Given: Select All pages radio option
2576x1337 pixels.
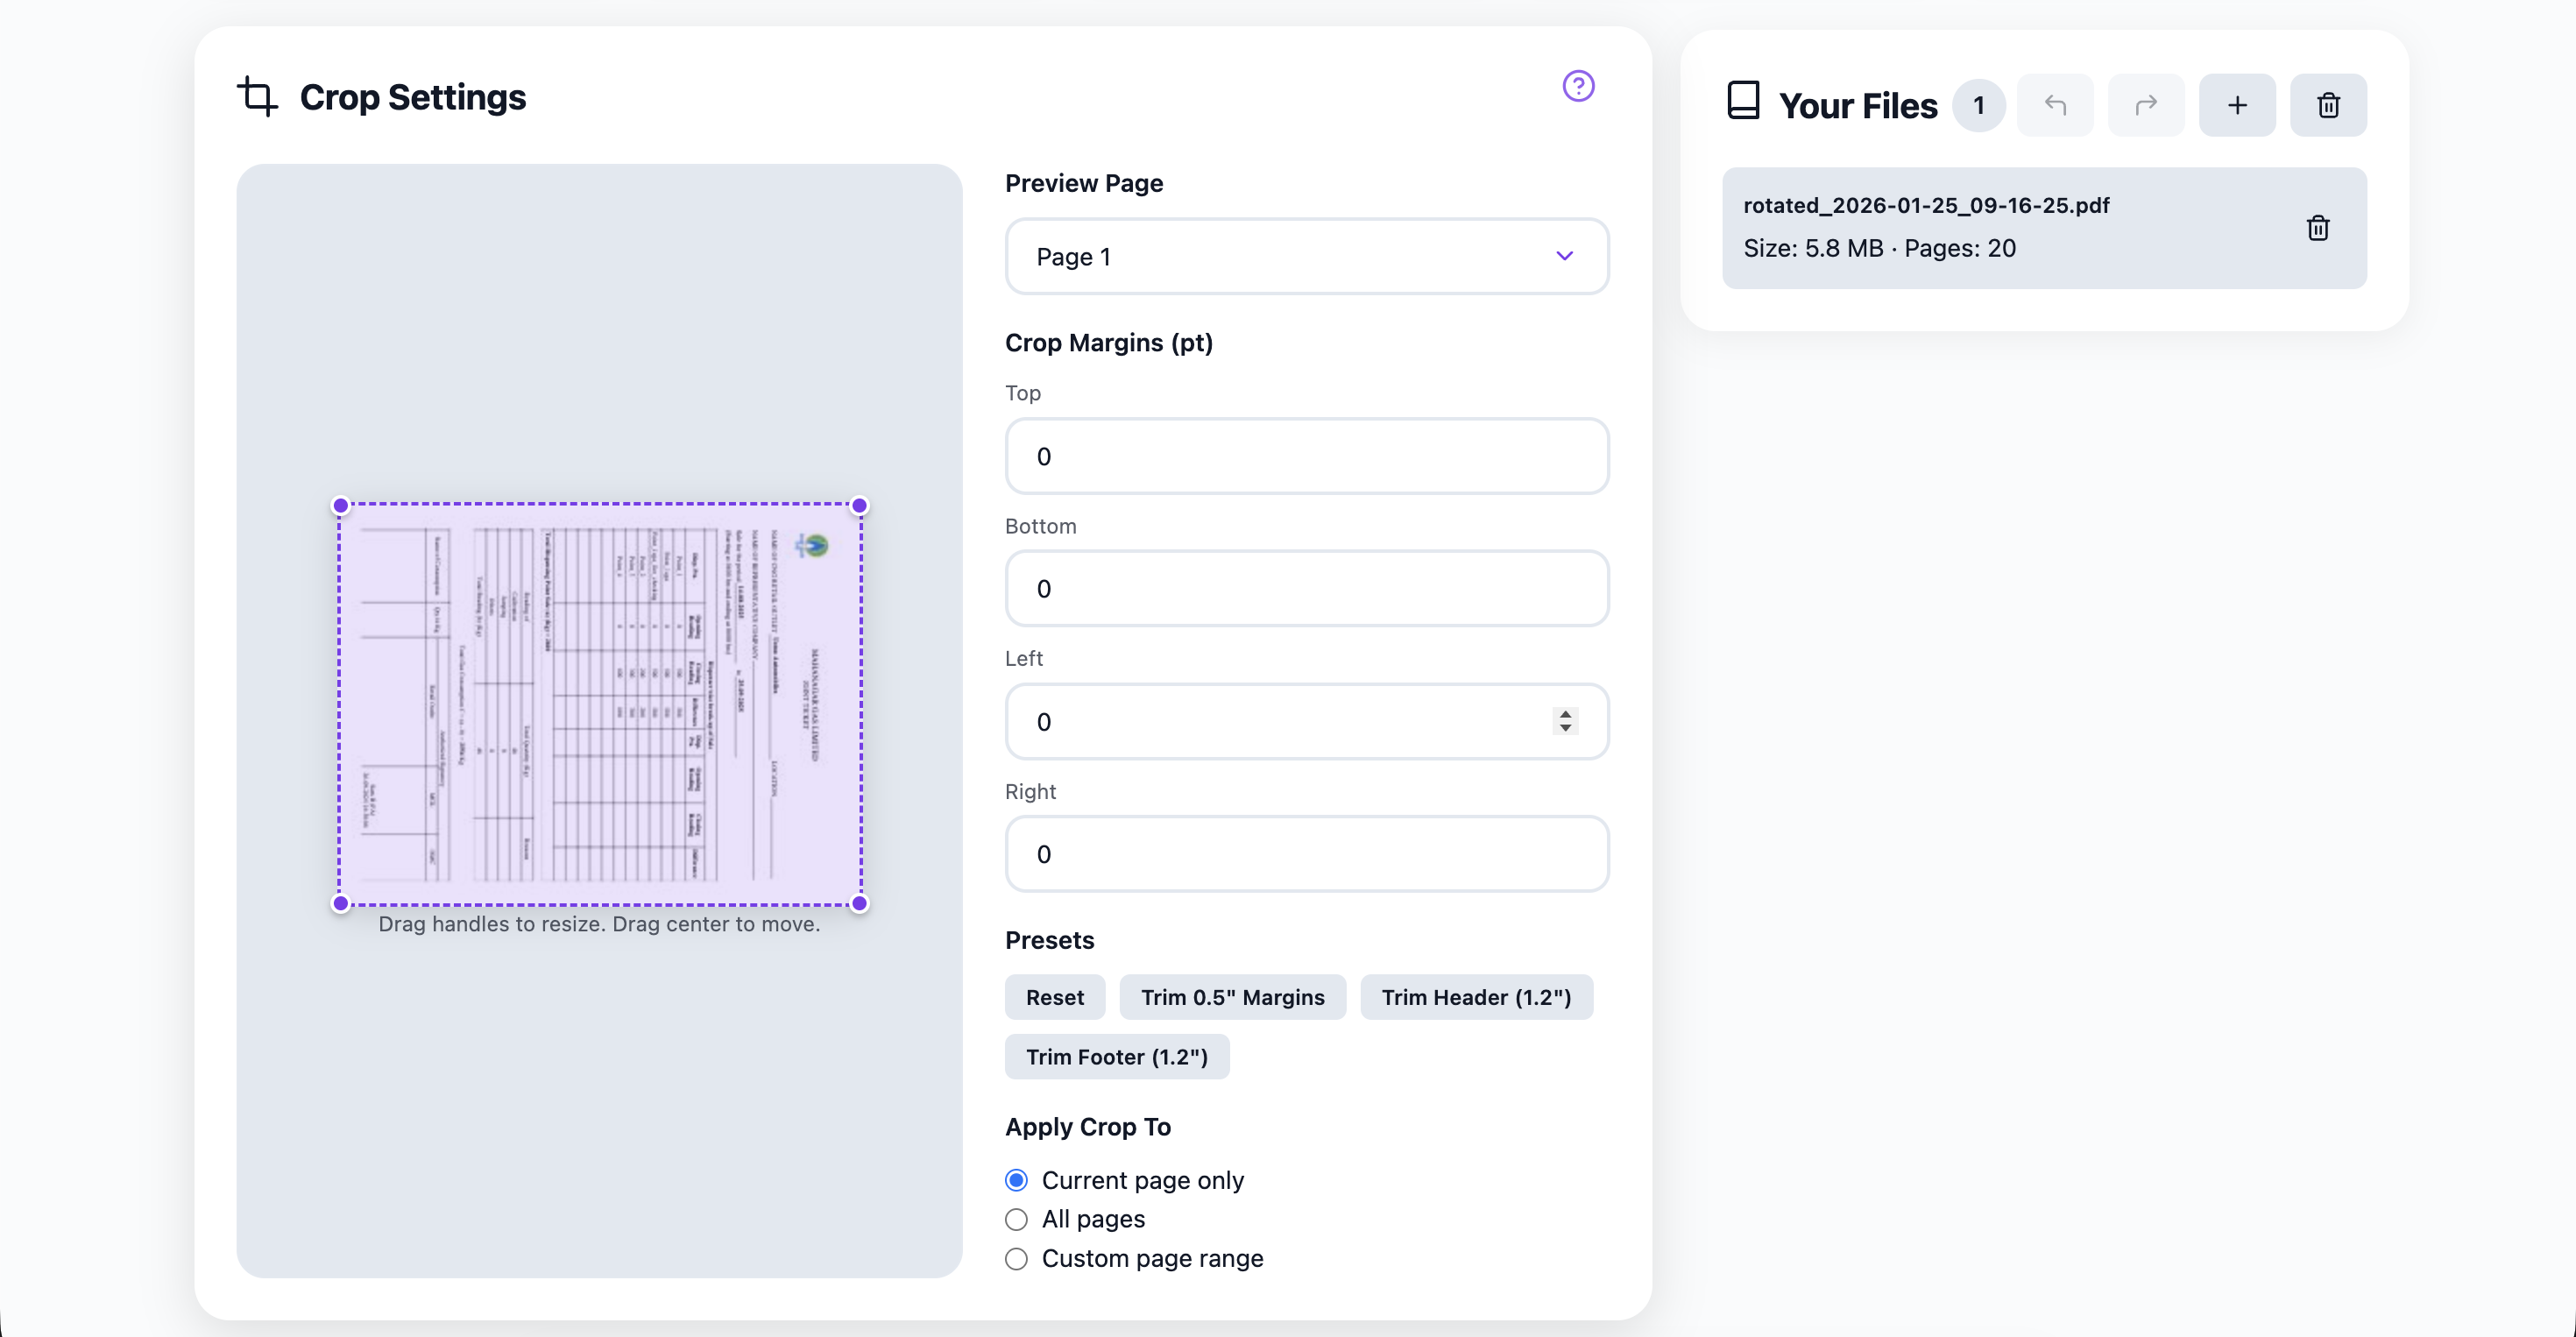Looking at the screenshot, I should coord(1016,1219).
